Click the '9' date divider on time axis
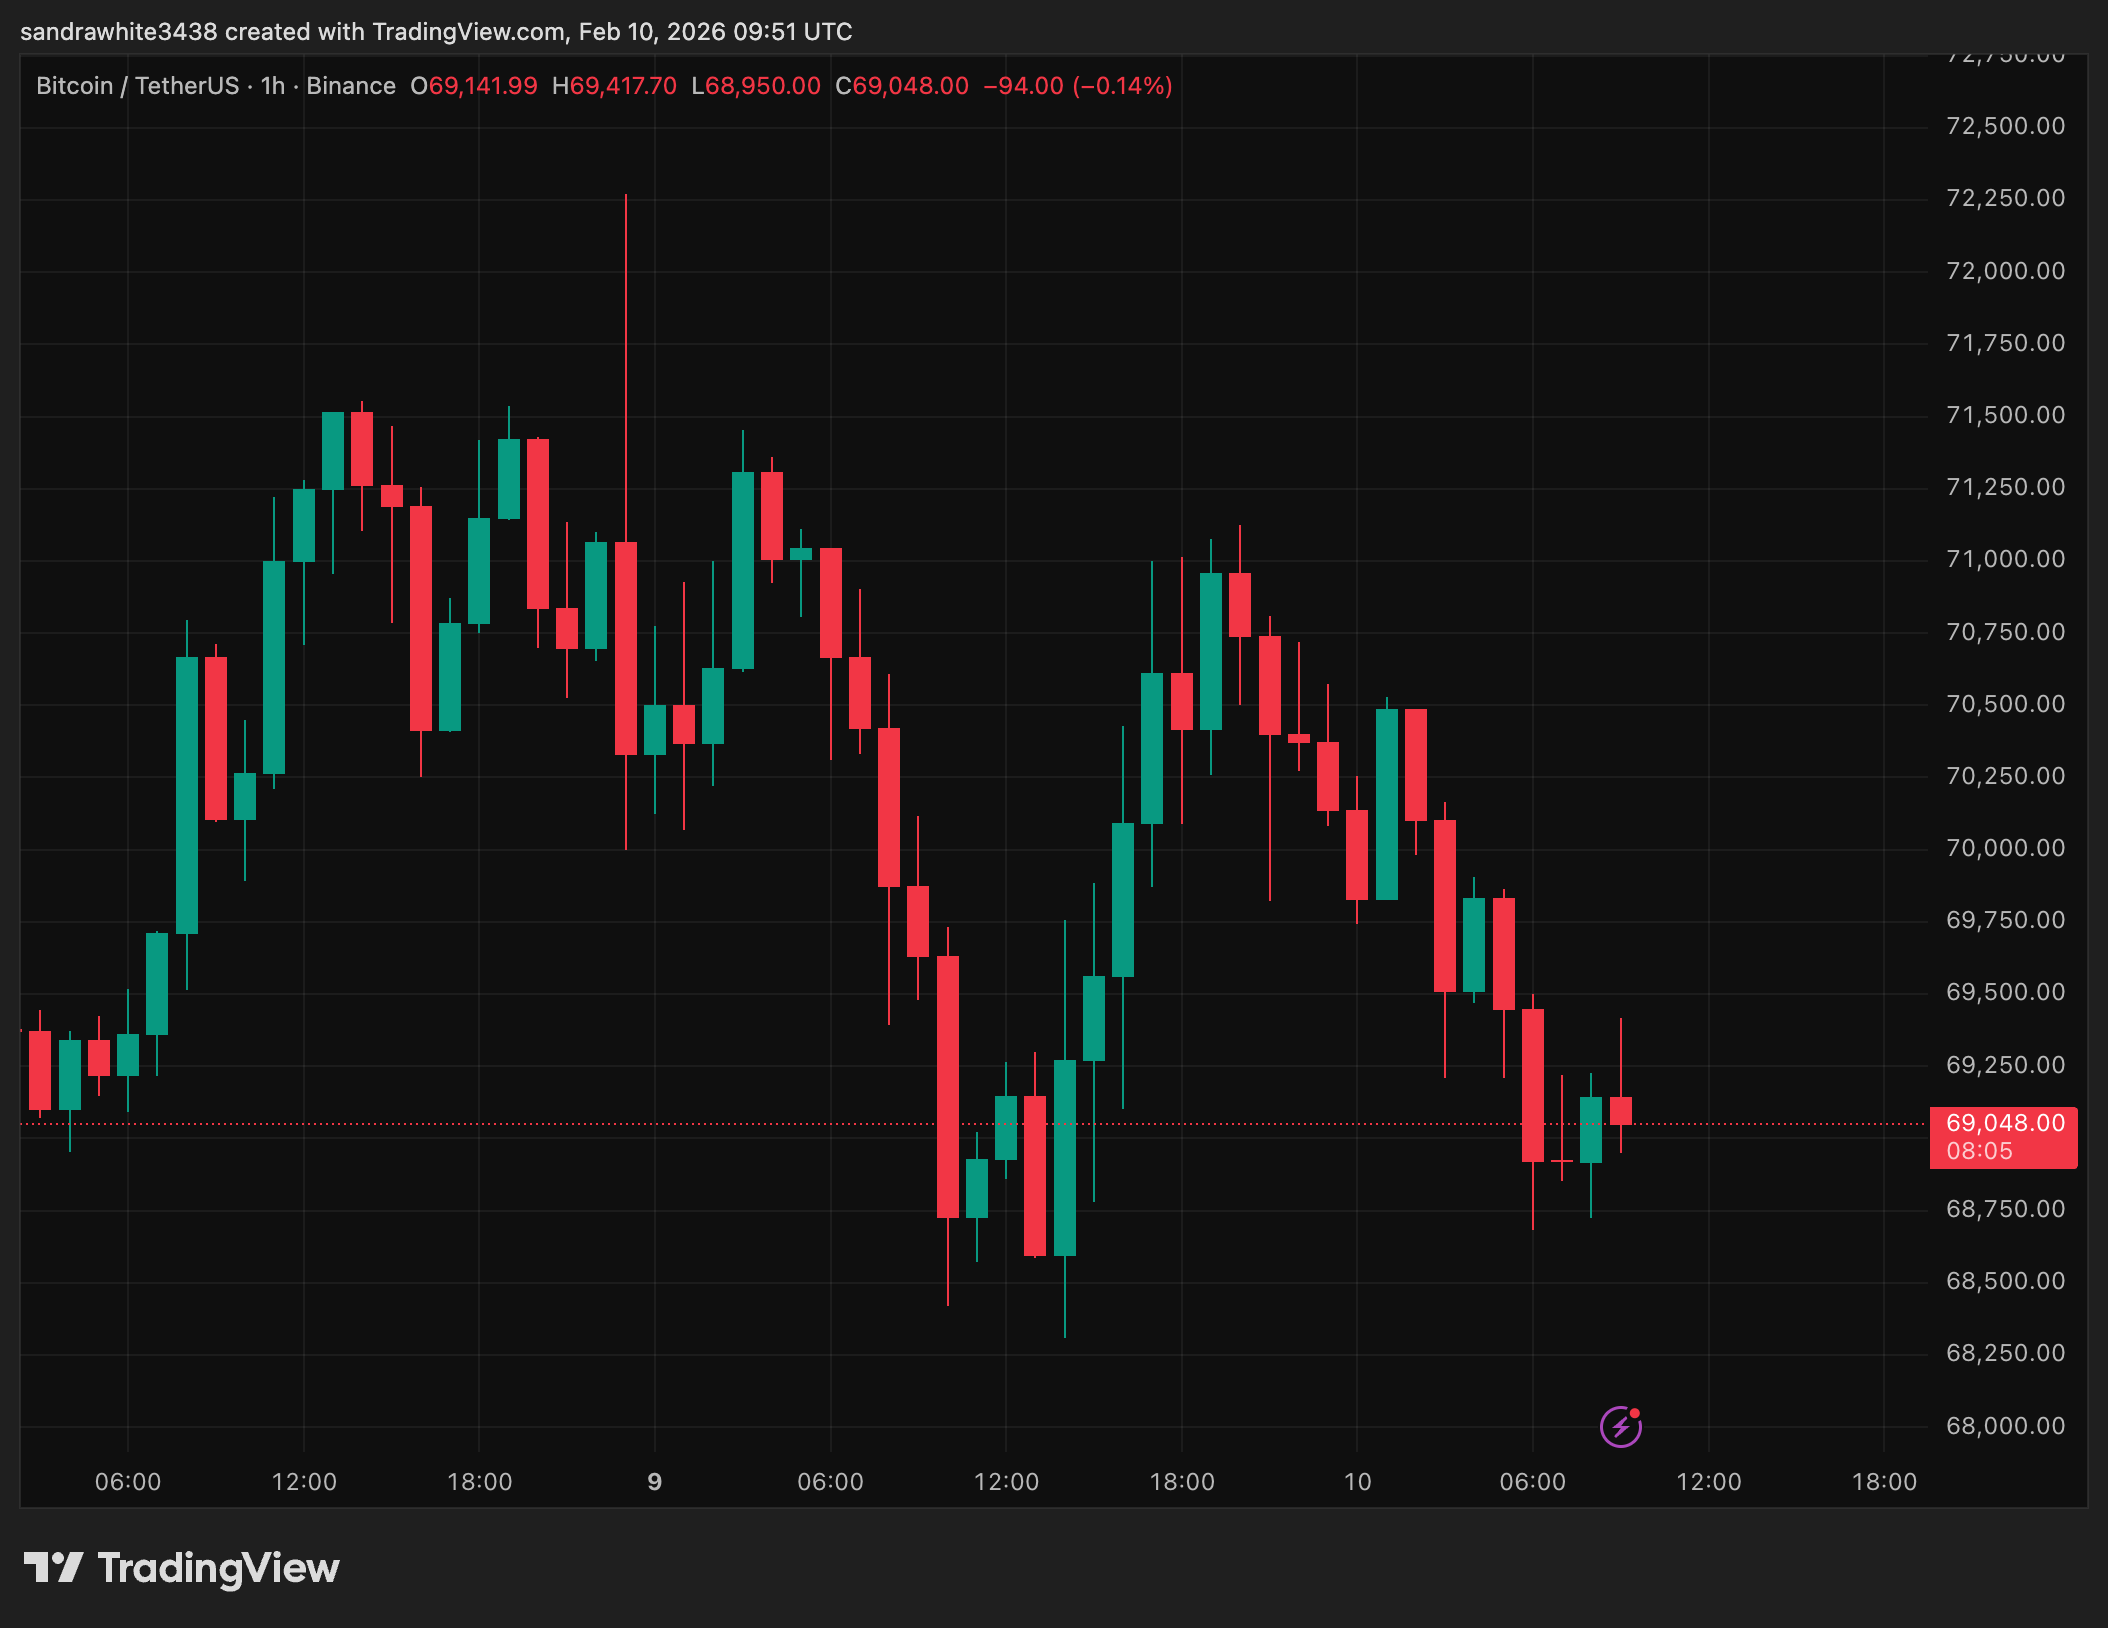2108x1628 pixels. pyautogui.click(x=655, y=1482)
